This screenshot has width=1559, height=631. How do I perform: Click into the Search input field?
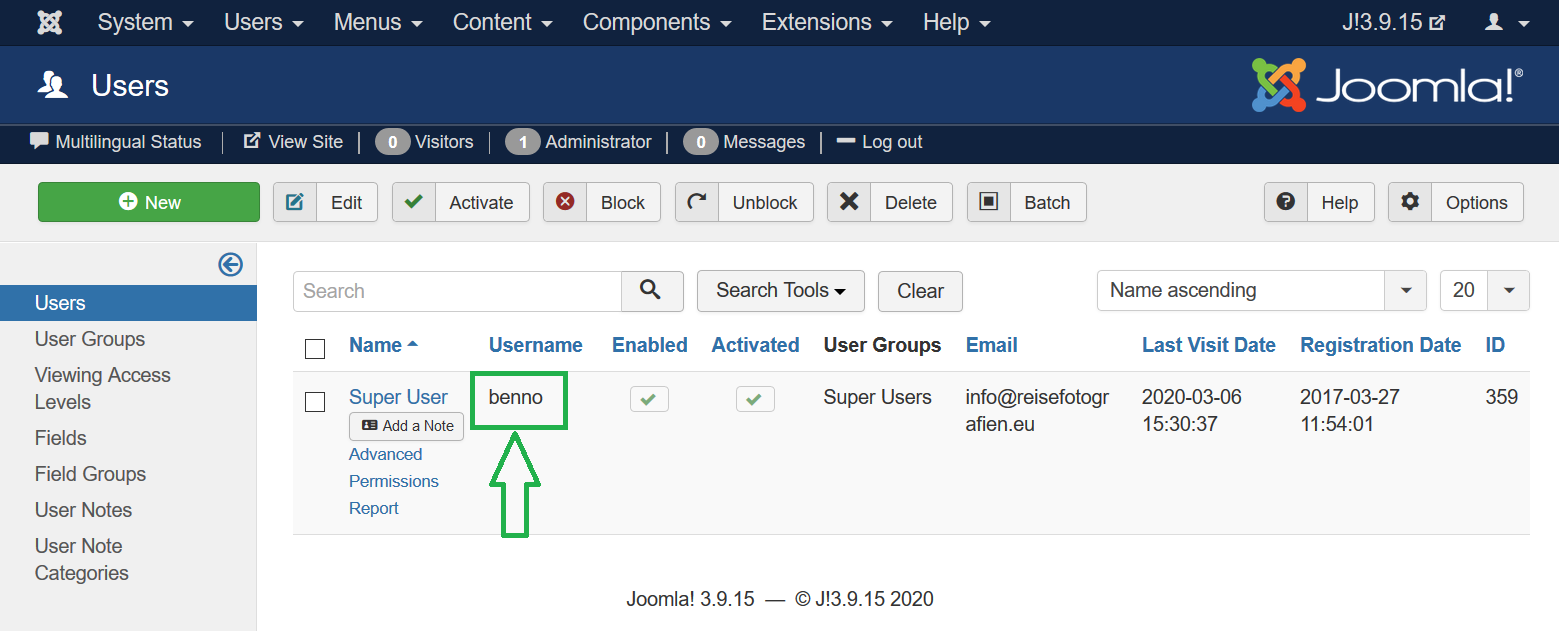458,291
